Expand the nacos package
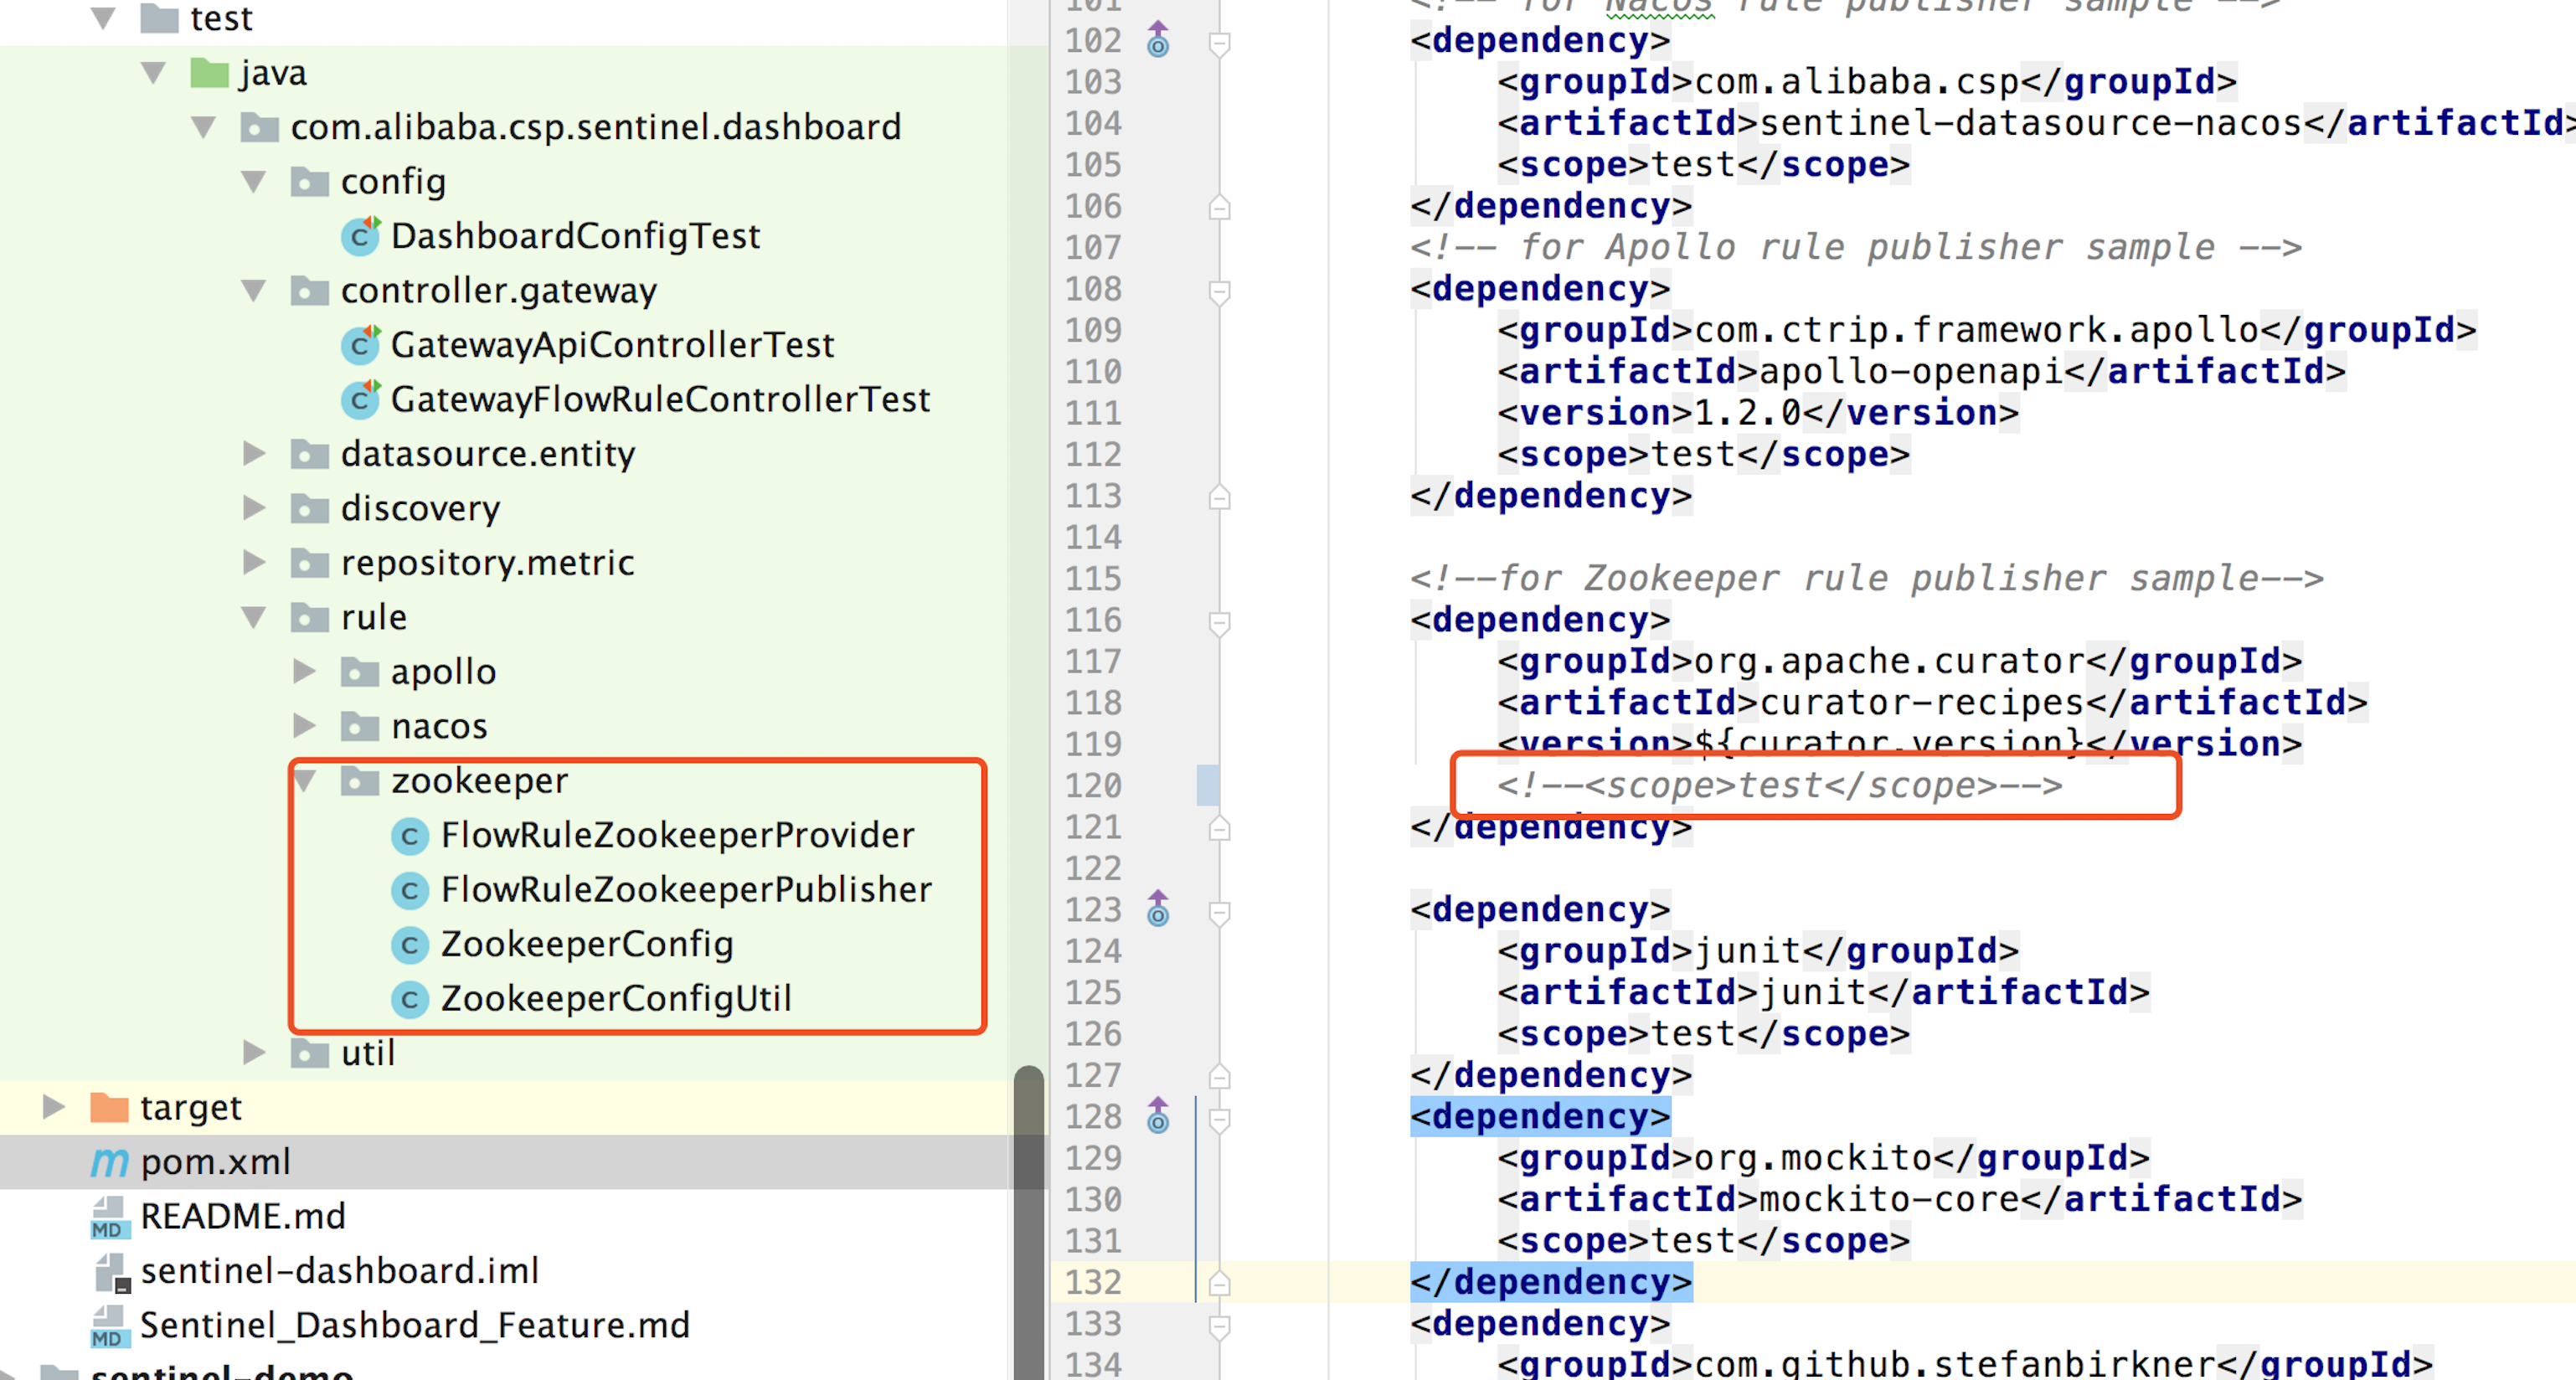This screenshot has height=1380, width=2576. tap(304, 726)
